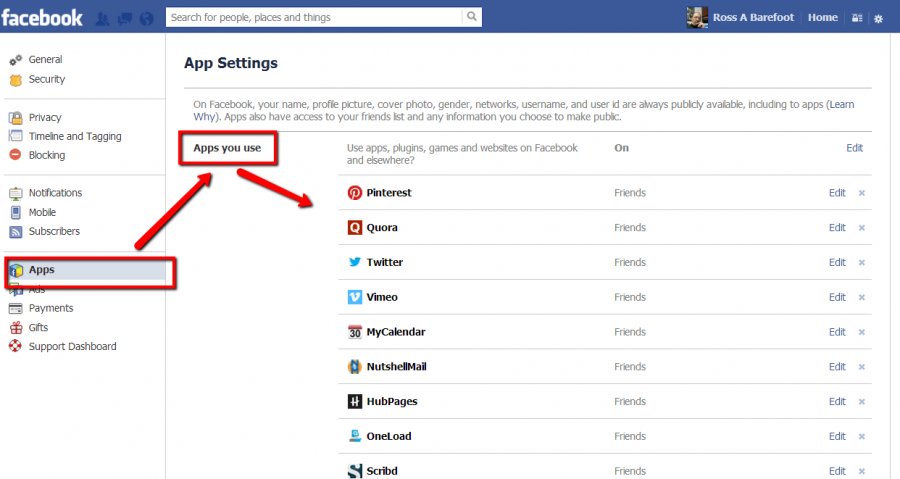Edit OneLoad app settings
The height and width of the screenshot is (479, 900).
pos(837,437)
